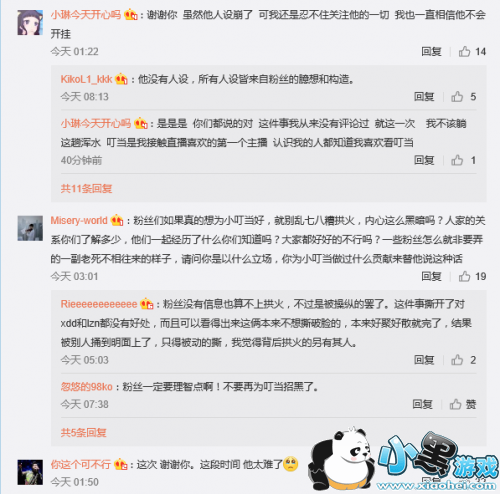Expand the 共11条回复 reply thread
This screenshot has width=500, height=494.
(x=86, y=189)
